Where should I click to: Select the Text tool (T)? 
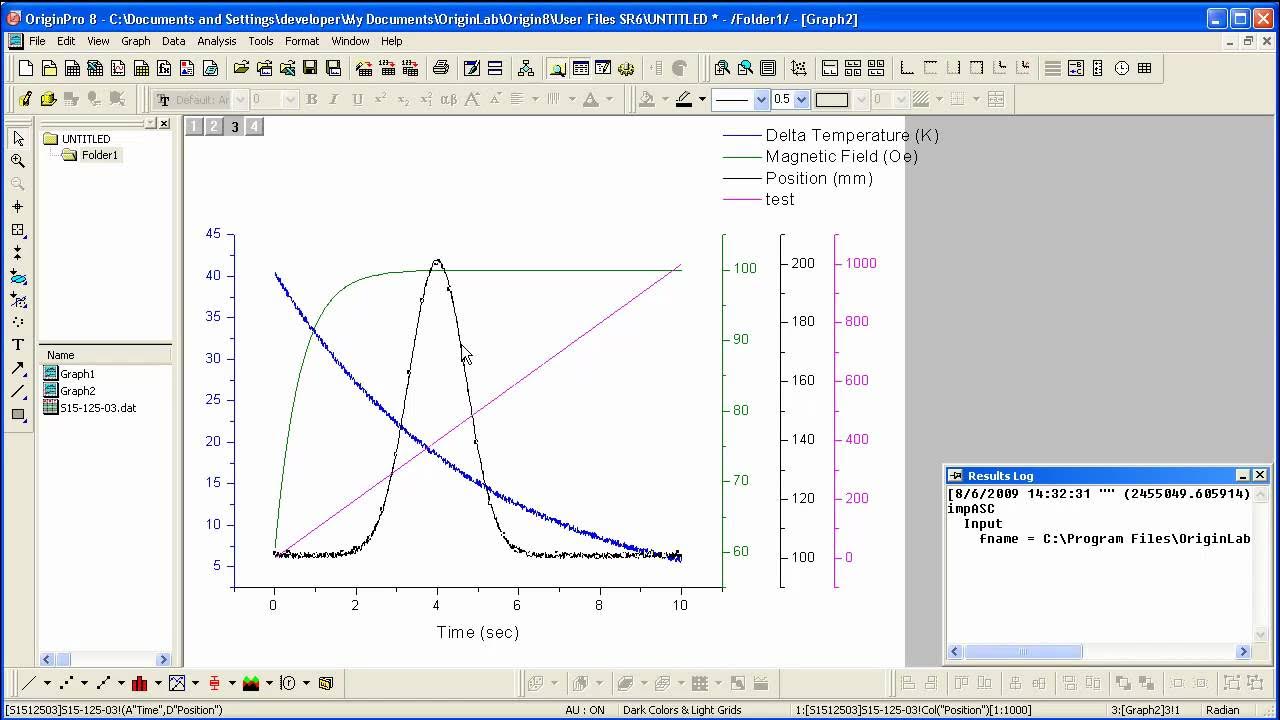pos(18,344)
